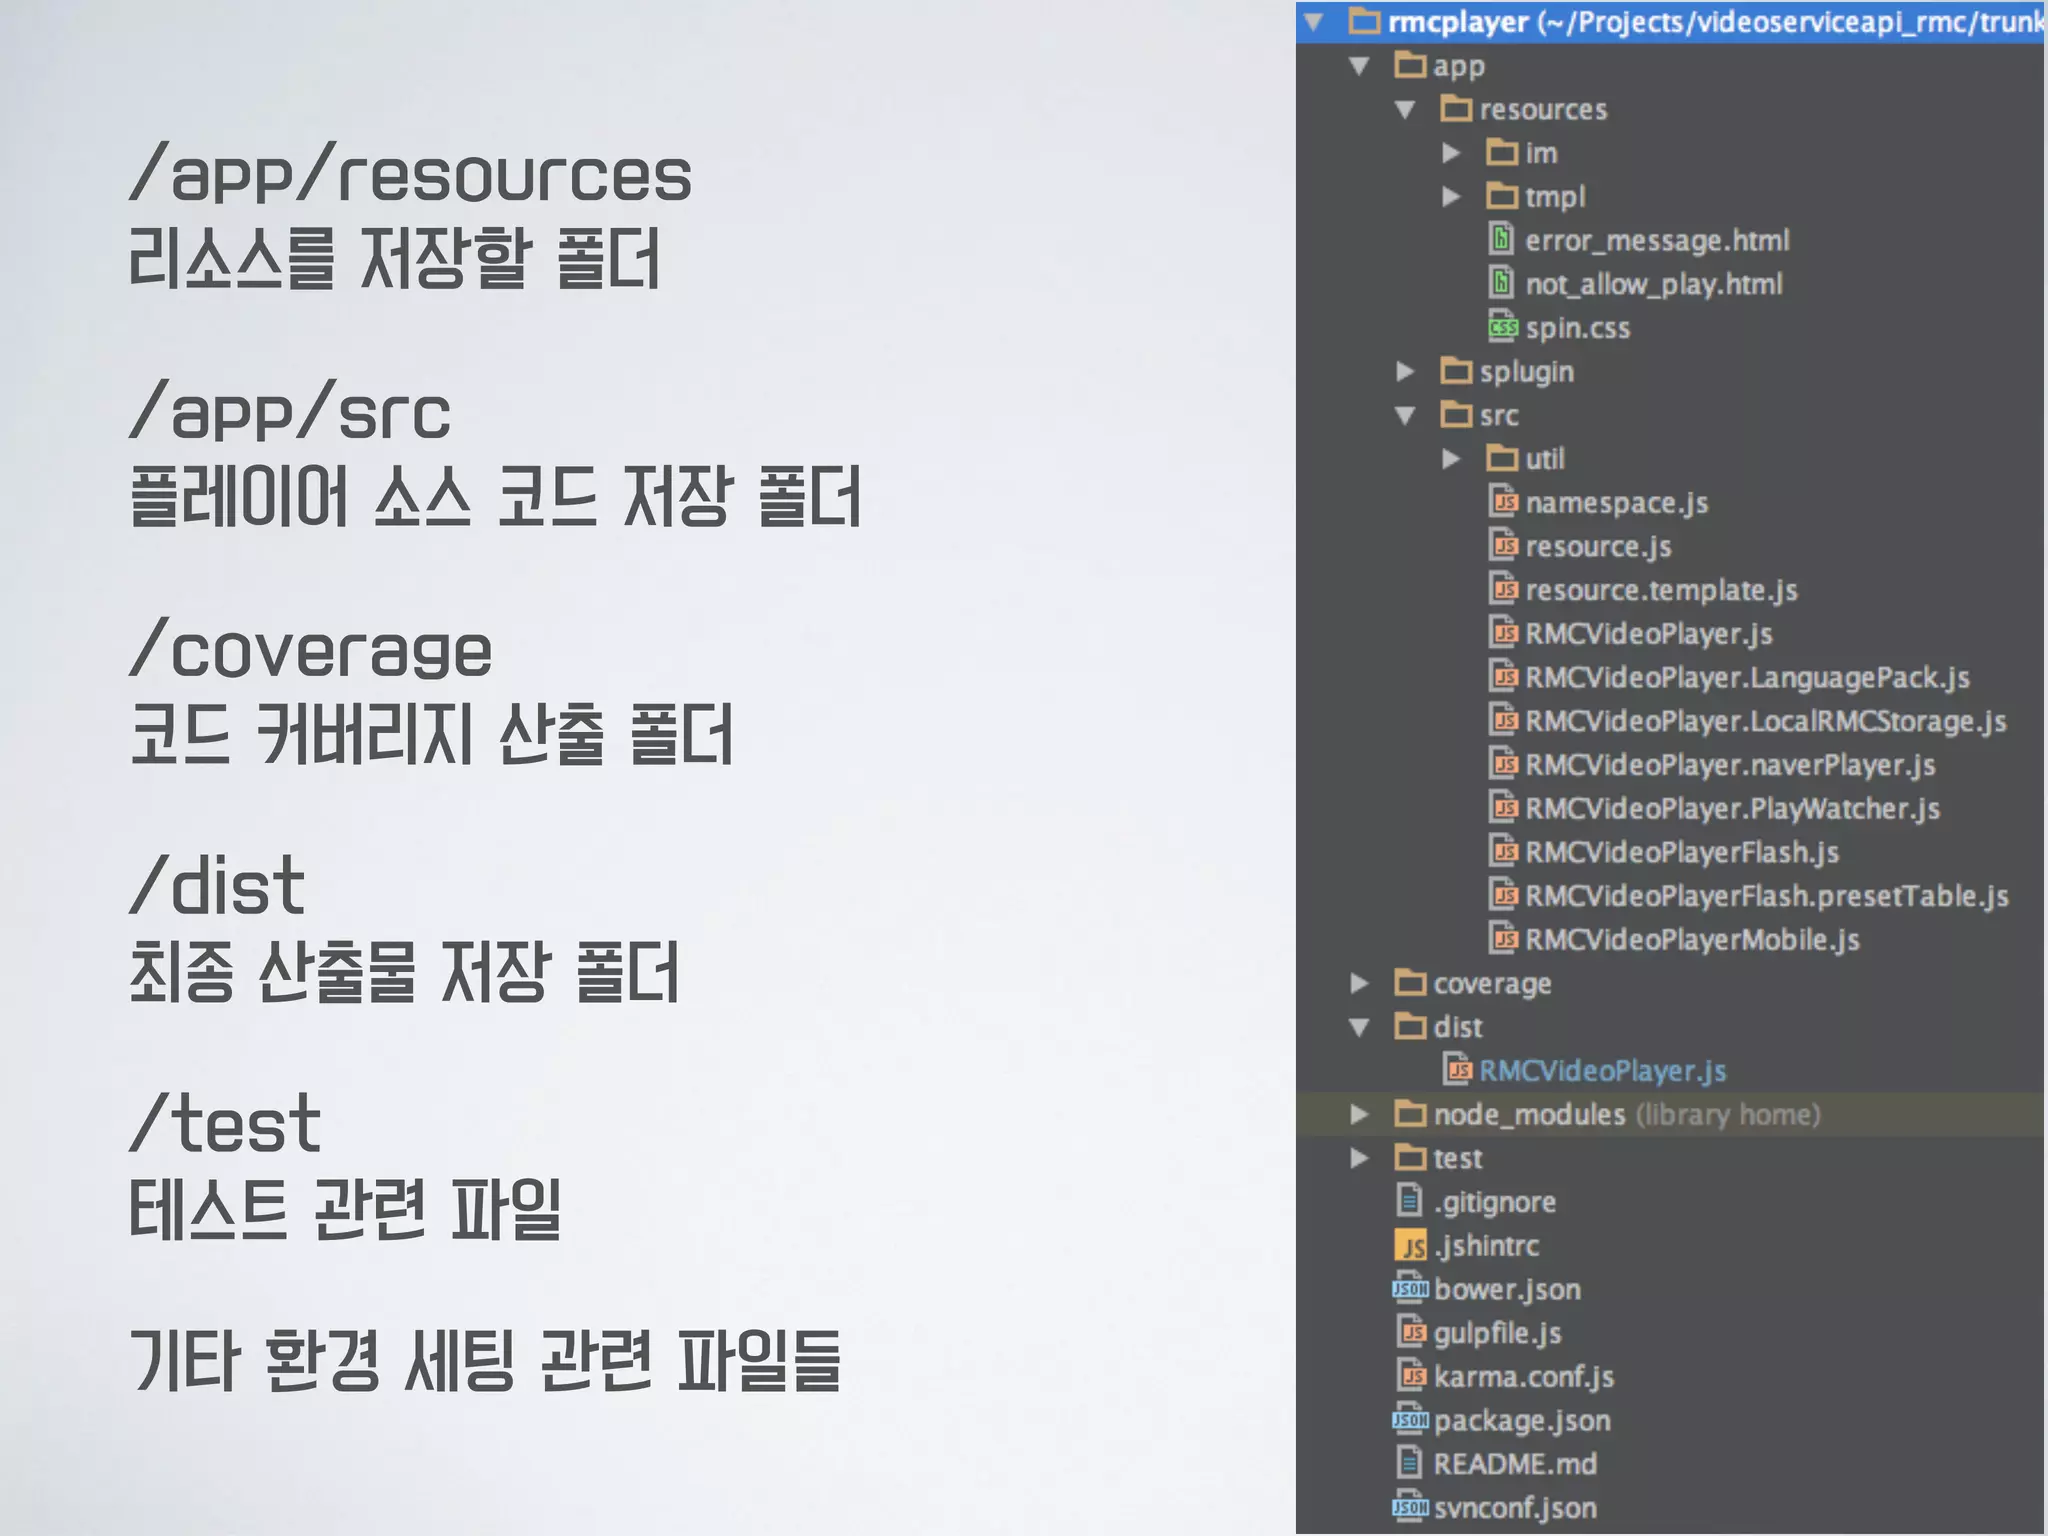Click the node_modules folder icon

[1410, 1113]
